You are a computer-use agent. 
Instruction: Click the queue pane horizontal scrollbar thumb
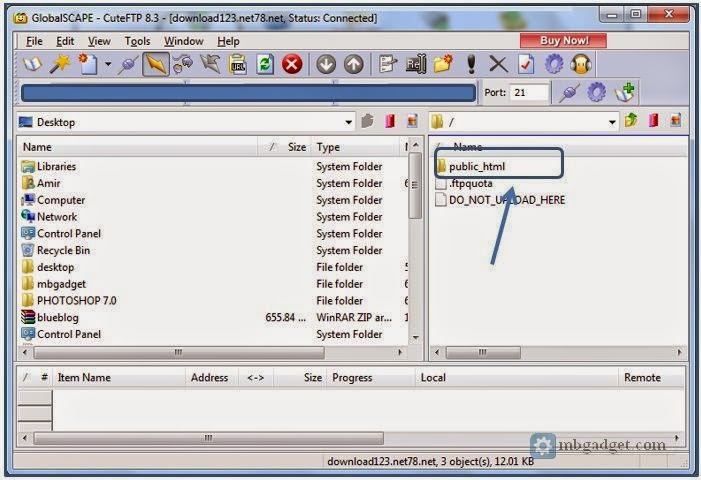coord(209,438)
